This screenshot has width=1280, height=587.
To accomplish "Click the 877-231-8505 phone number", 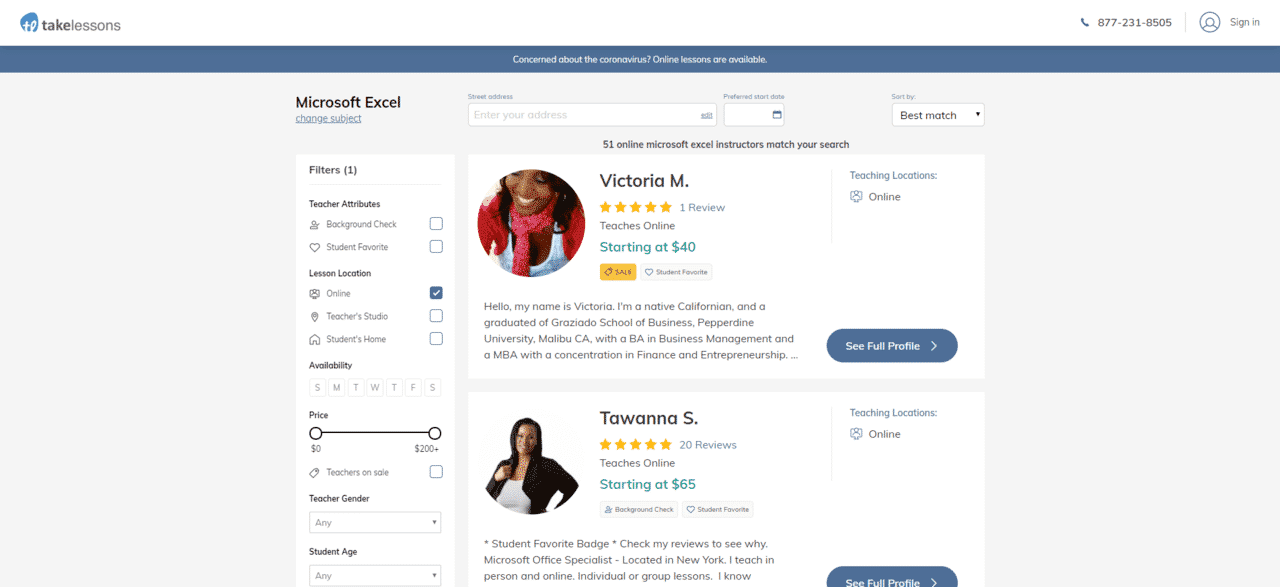I will coord(1134,22).
